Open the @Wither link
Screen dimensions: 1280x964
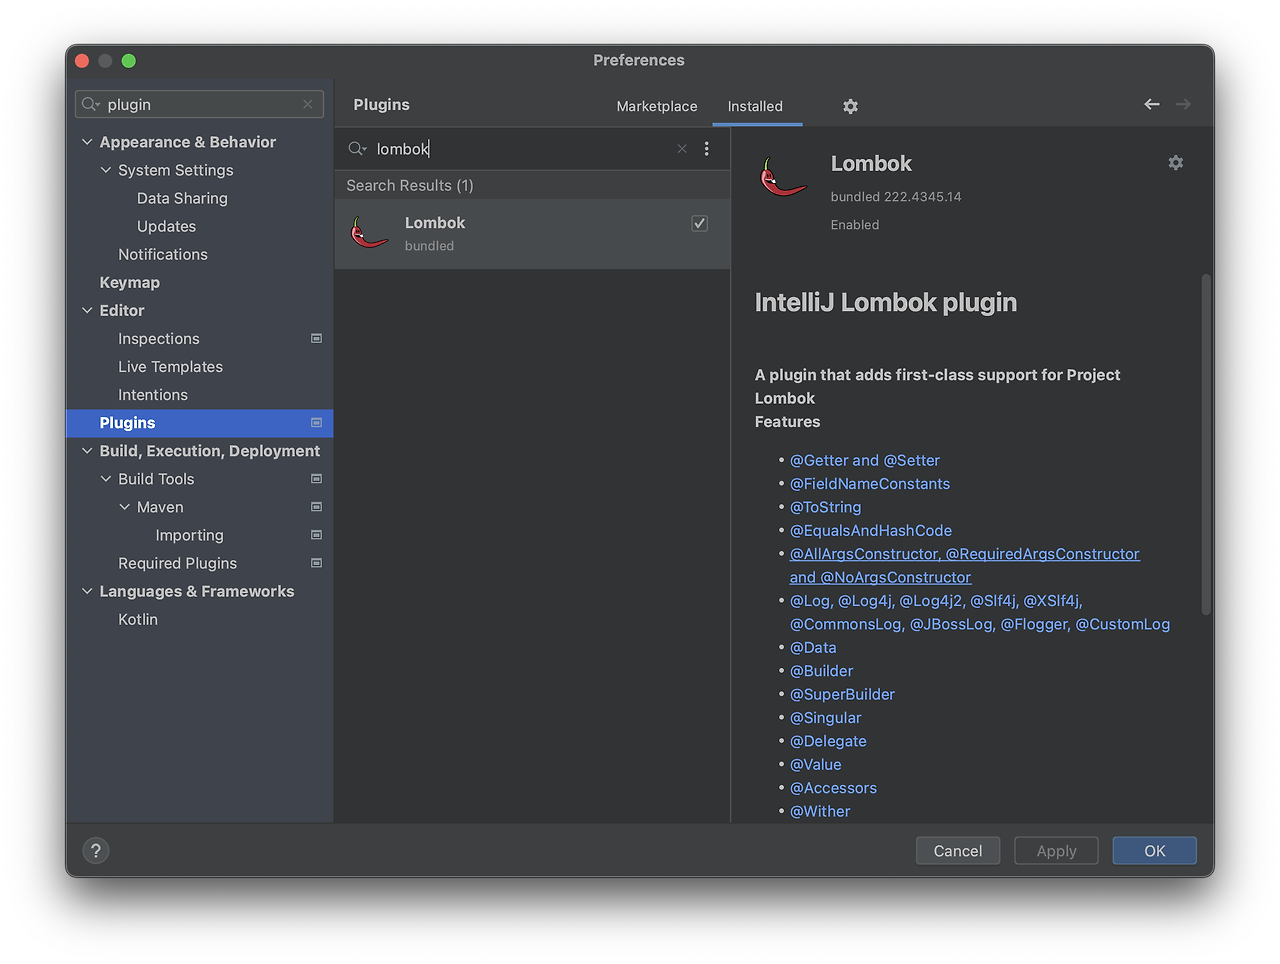pyautogui.click(x=820, y=811)
